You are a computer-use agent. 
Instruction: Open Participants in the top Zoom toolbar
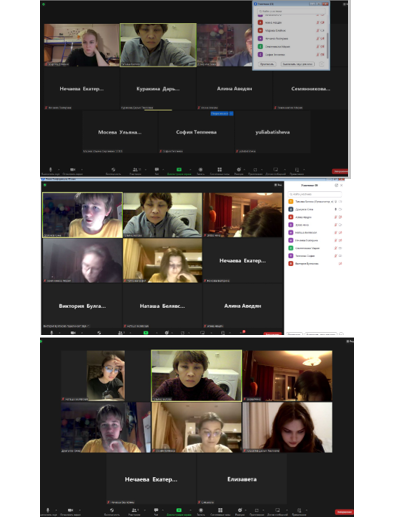pos(135,169)
